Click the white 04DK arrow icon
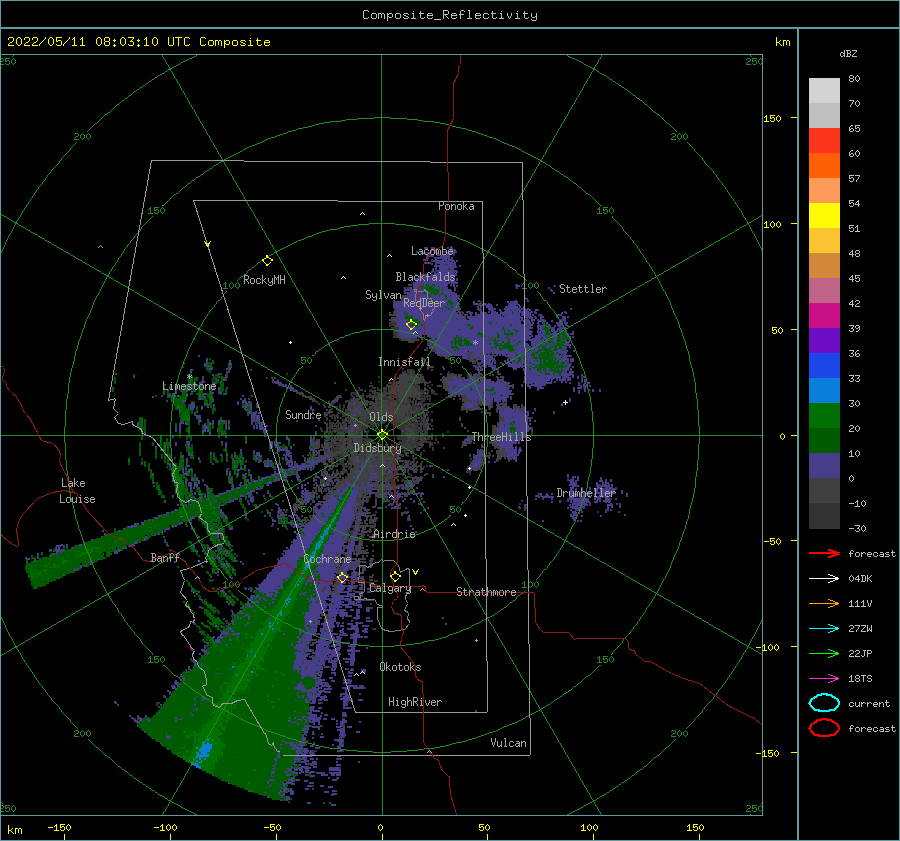The width and height of the screenshot is (900, 841). (x=824, y=579)
